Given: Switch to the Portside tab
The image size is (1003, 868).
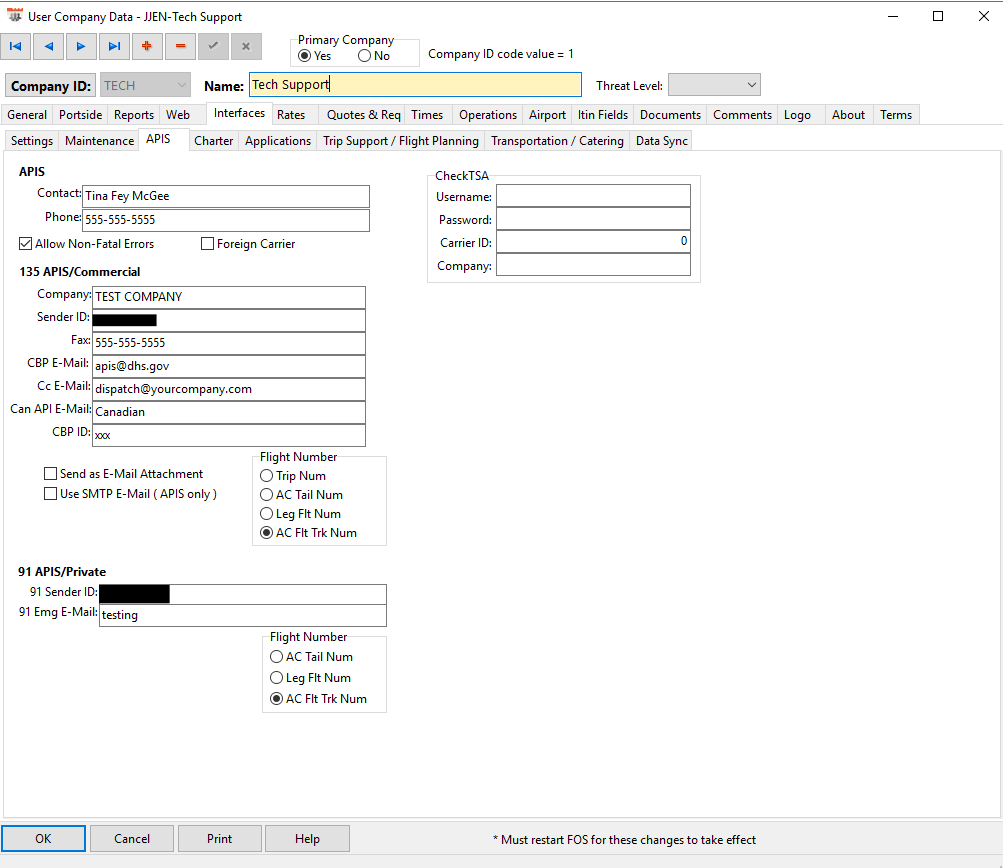Looking at the screenshot, I should coord(81,114).
